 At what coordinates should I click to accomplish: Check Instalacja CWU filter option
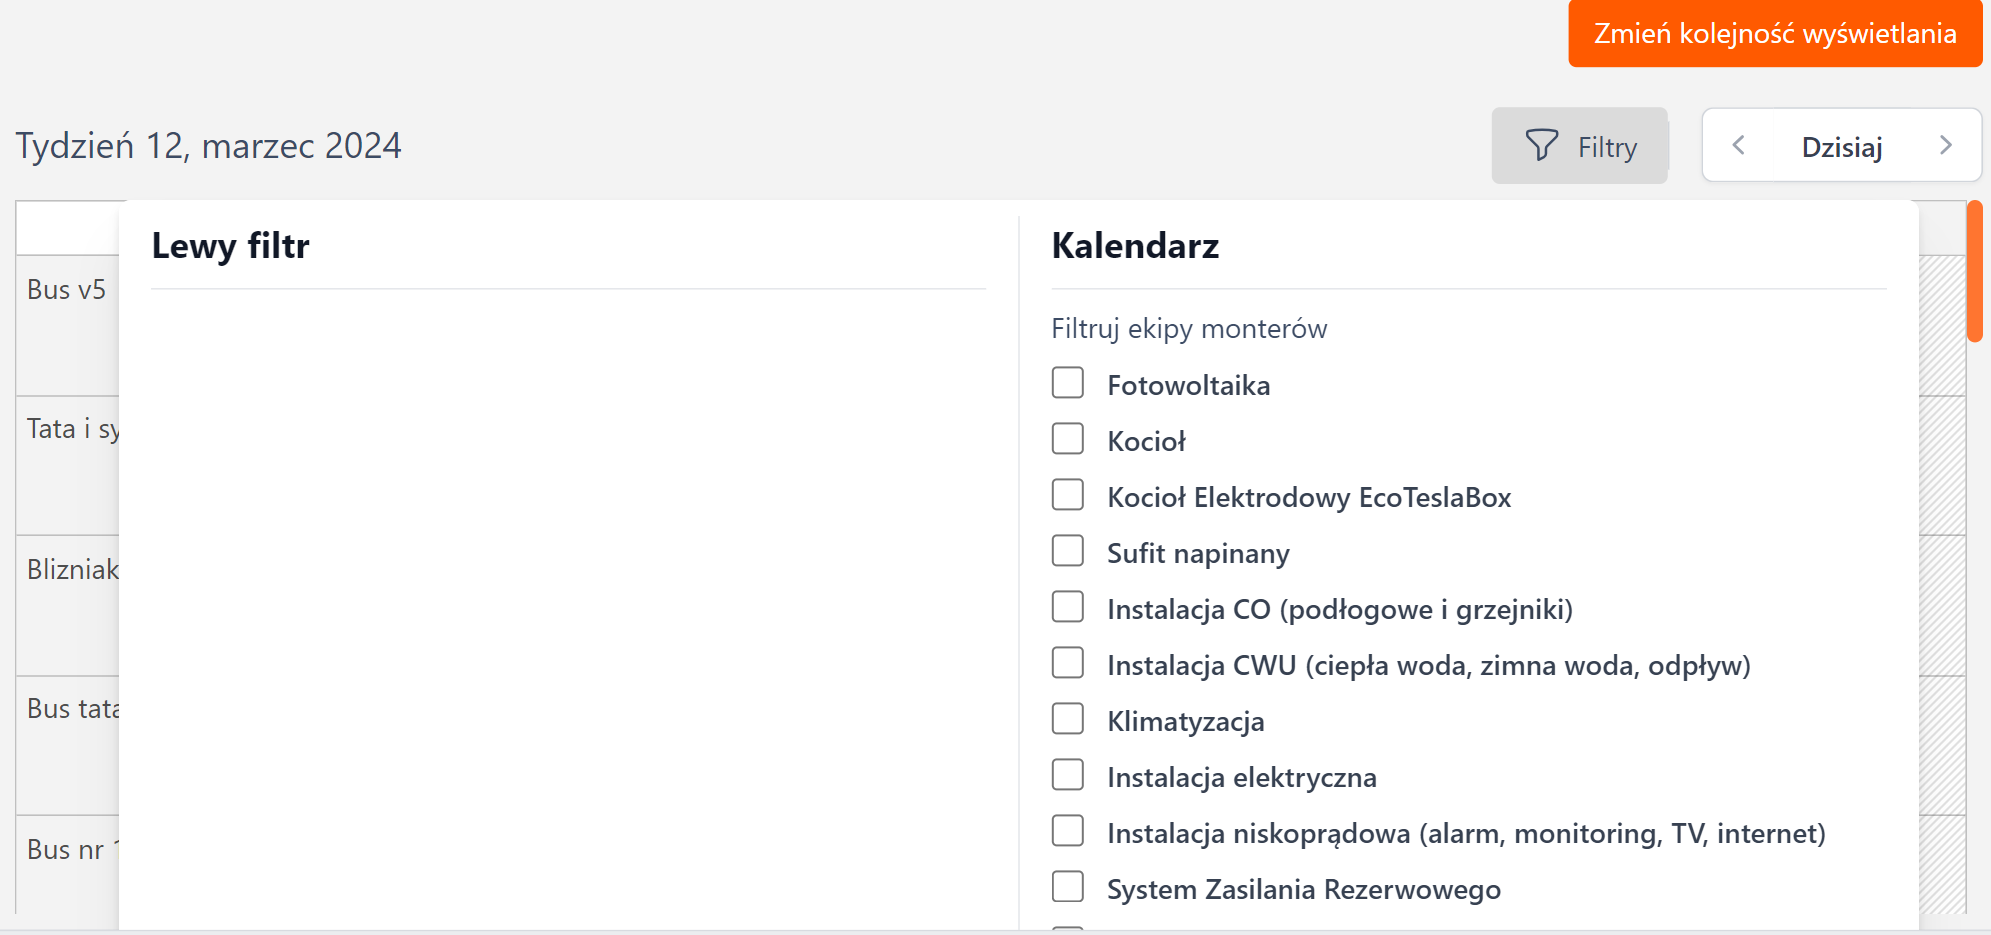tap(1068, 663)
